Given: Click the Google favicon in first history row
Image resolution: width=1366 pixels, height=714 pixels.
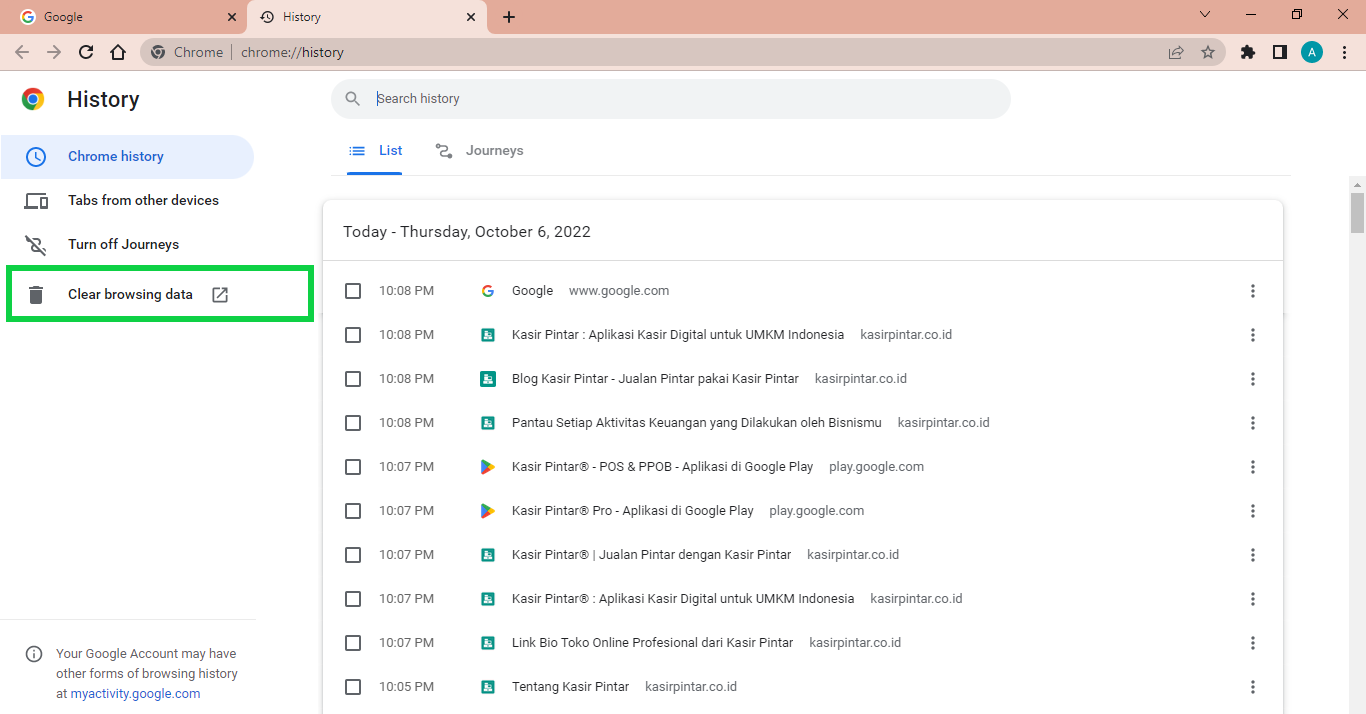Looking at the screenshot, I should coord(488,291).
